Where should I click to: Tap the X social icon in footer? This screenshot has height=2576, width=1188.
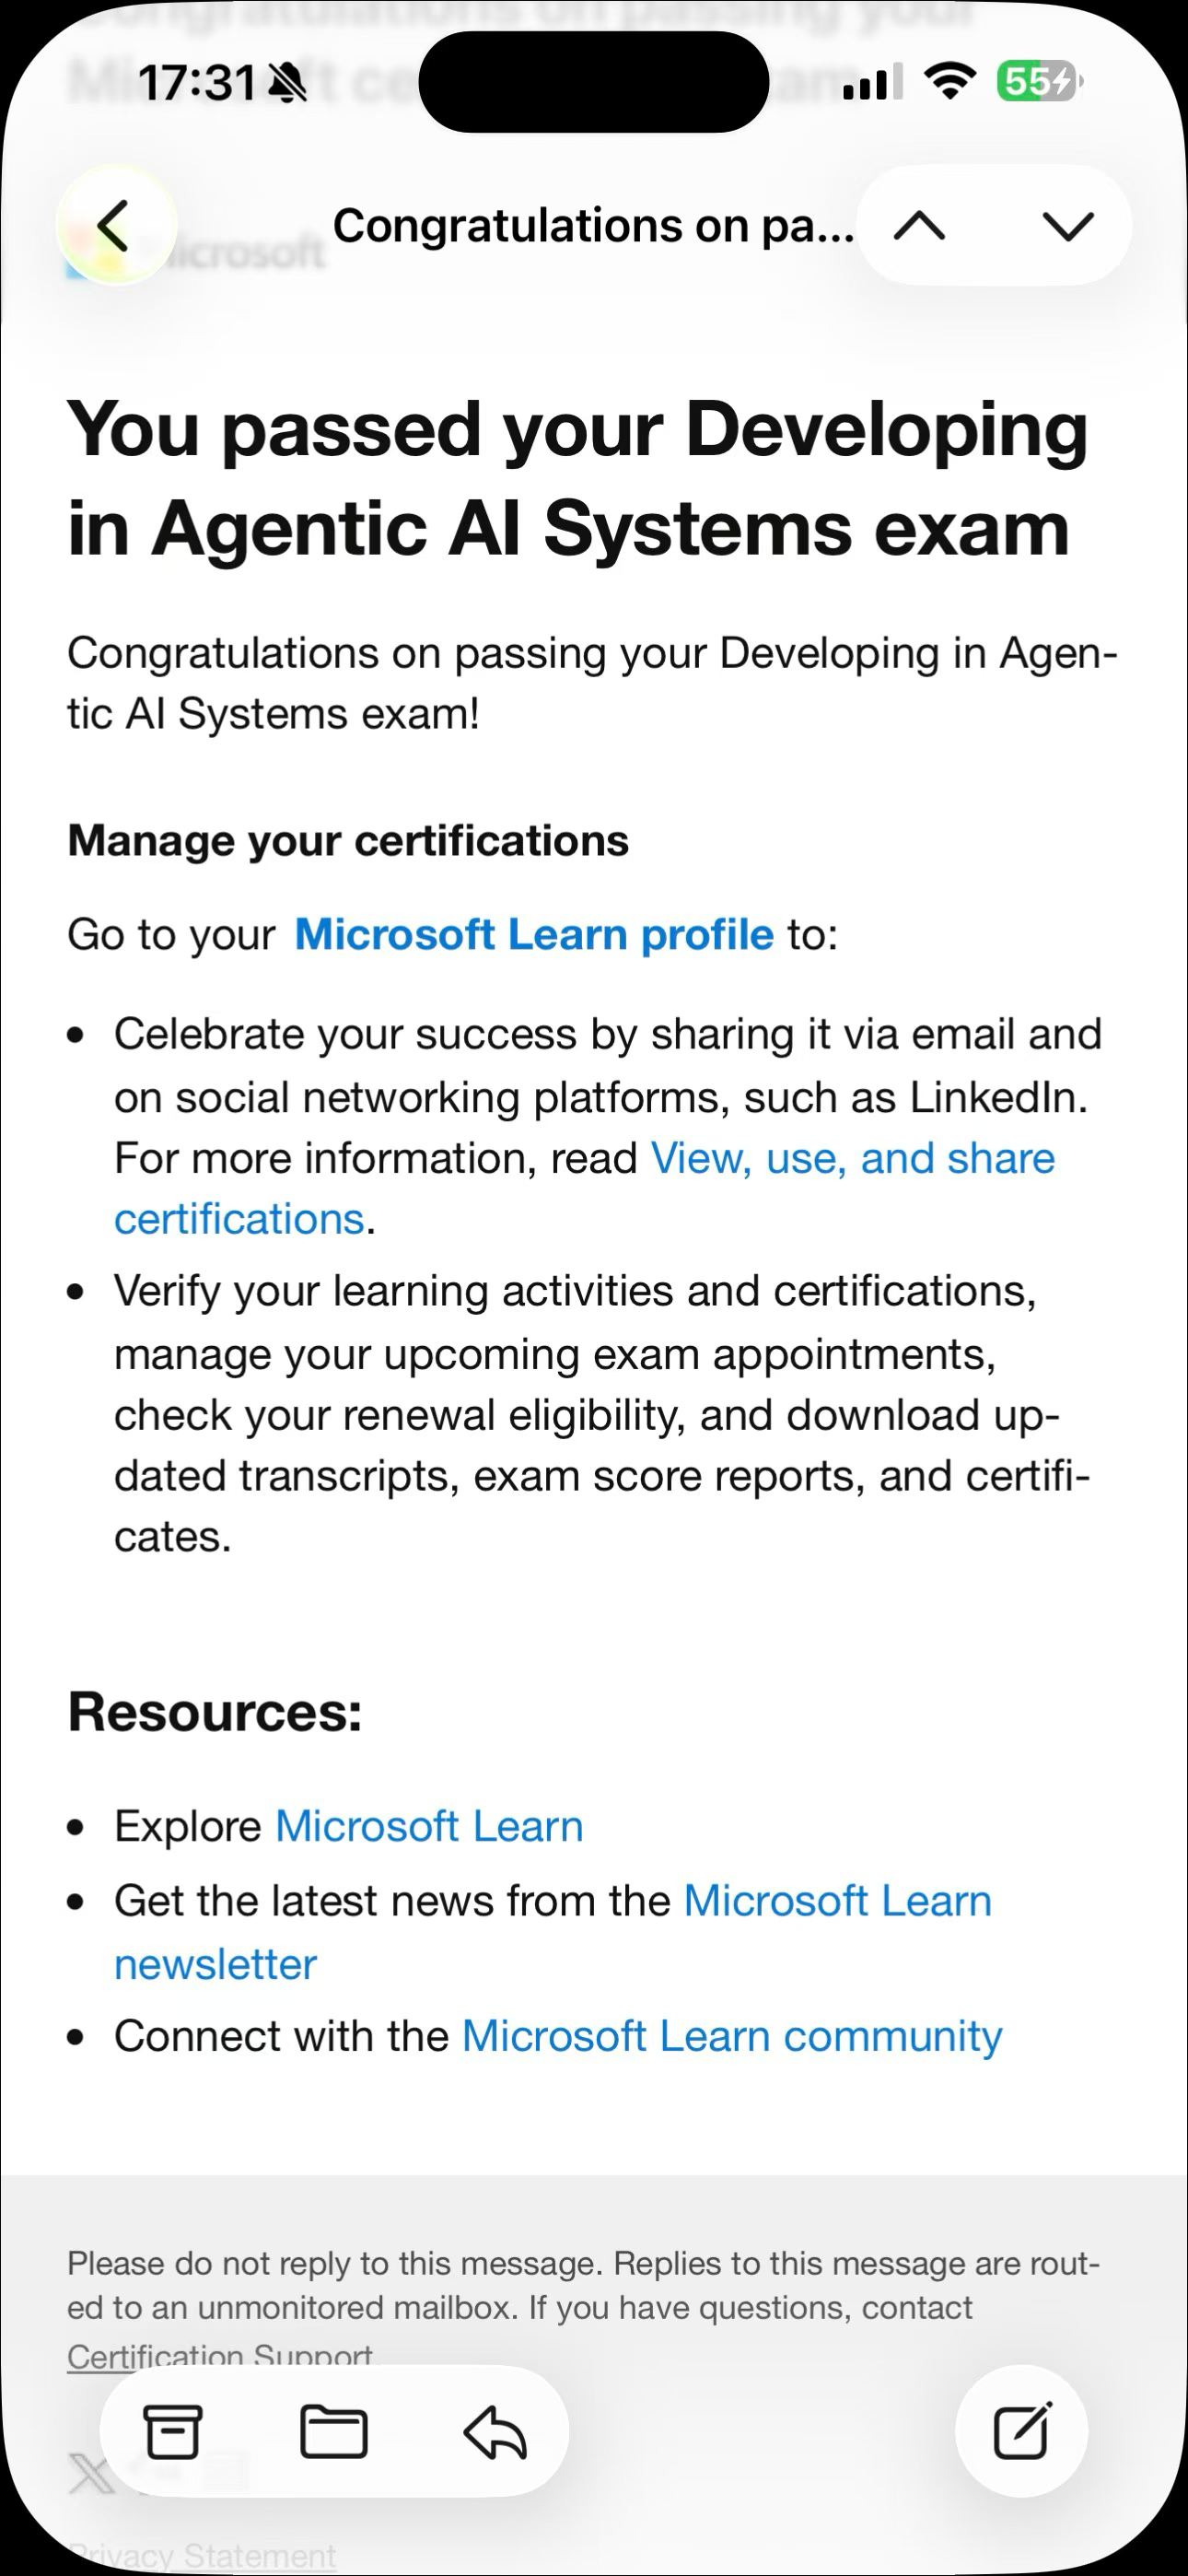pos(91,2476)
